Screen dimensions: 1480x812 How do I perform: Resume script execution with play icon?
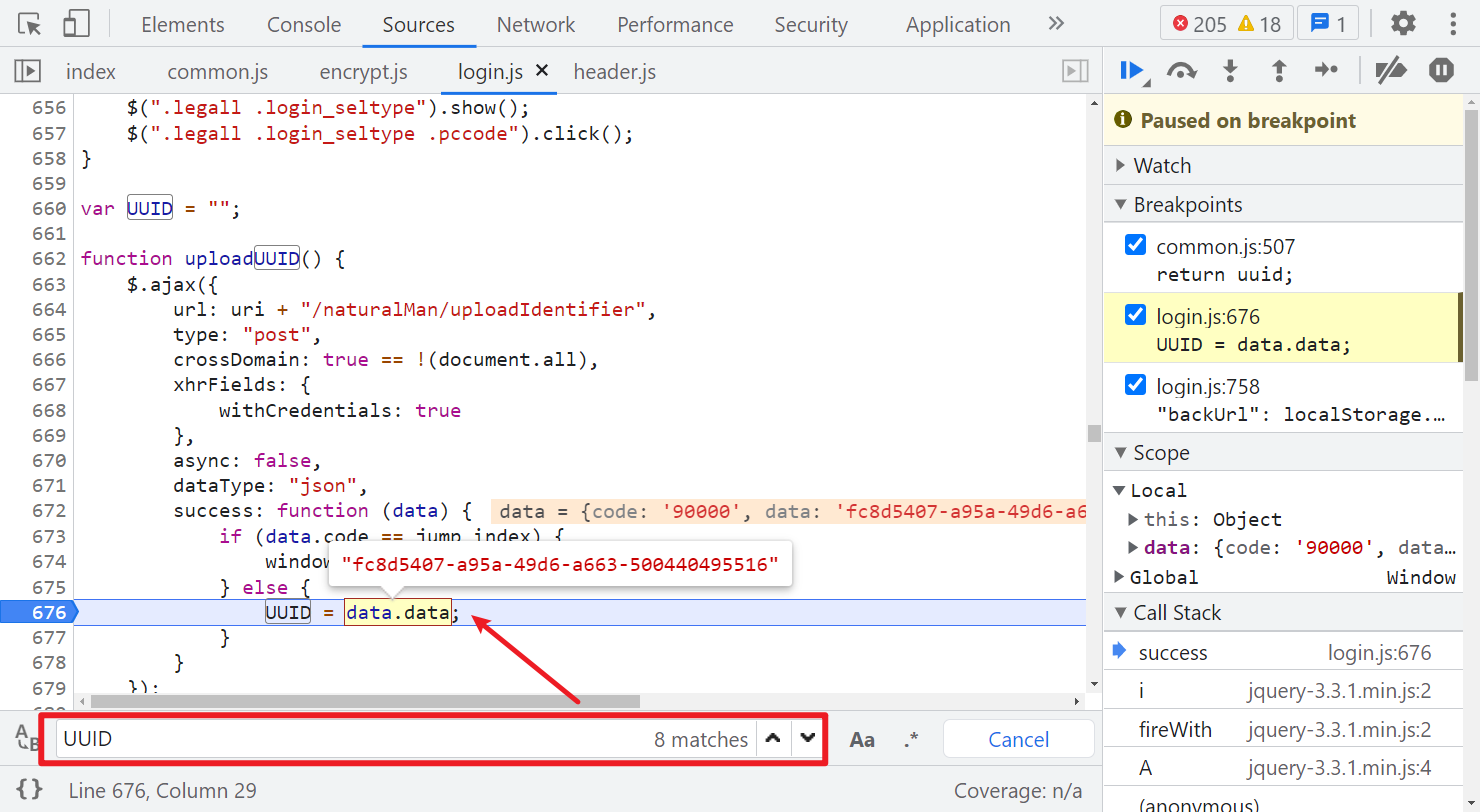point(1131,70)
